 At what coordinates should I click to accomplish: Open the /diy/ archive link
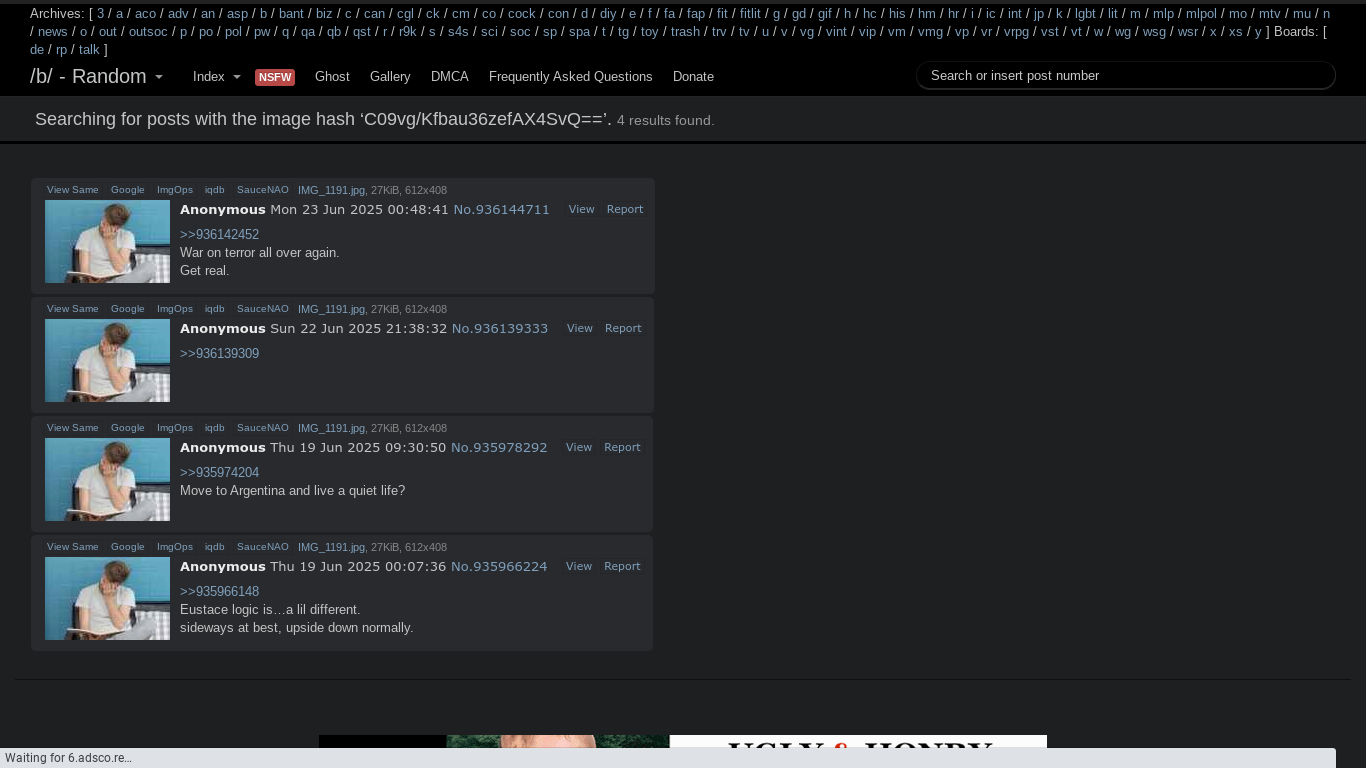tap(608, 14)
